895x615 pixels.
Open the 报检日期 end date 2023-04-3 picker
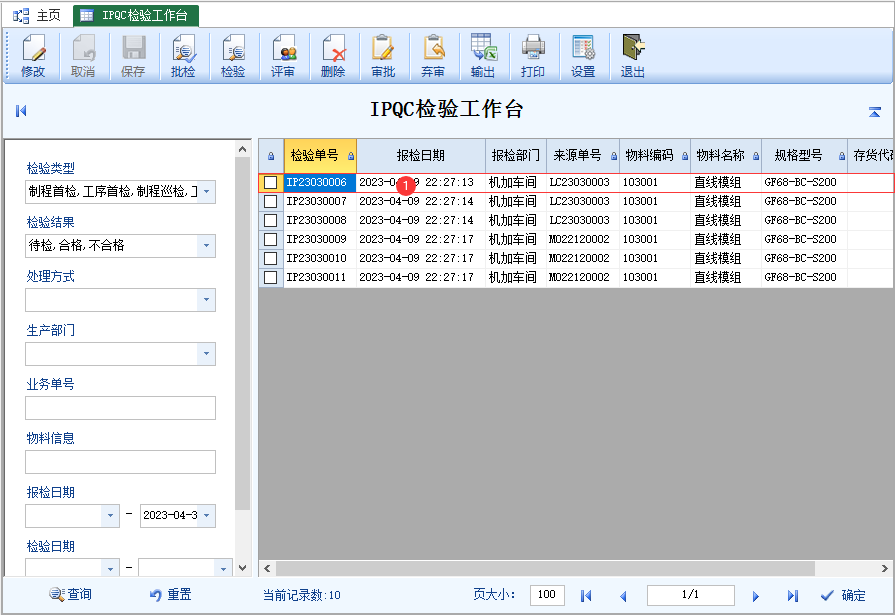tap(206, 516)
